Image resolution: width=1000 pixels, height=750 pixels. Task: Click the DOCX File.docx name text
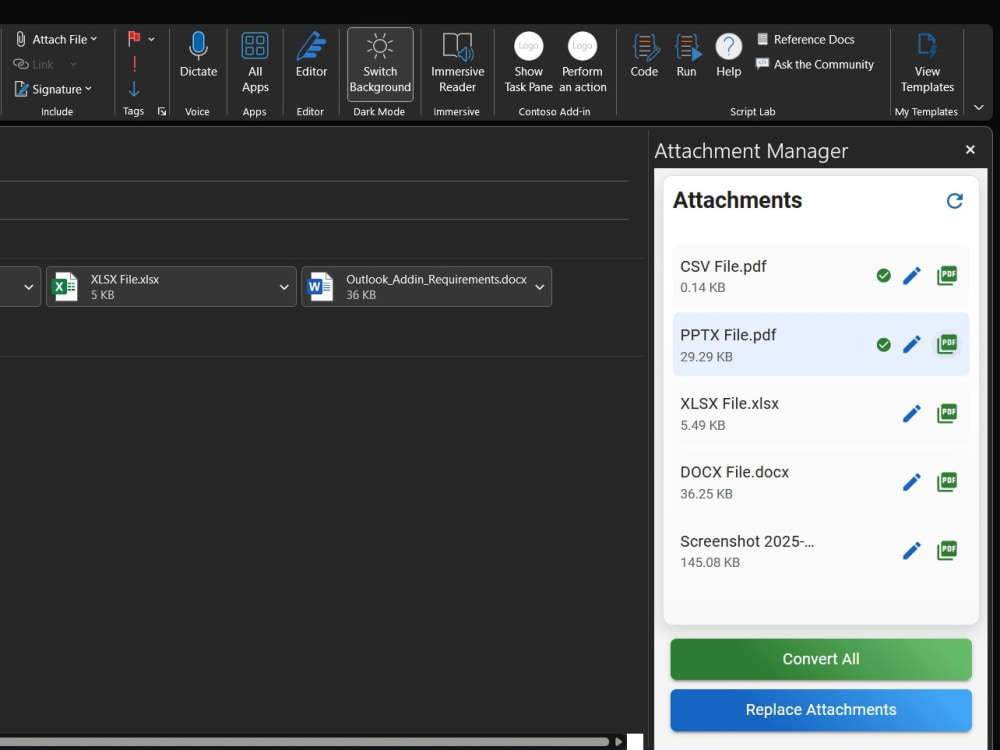(x=734, y=472)
